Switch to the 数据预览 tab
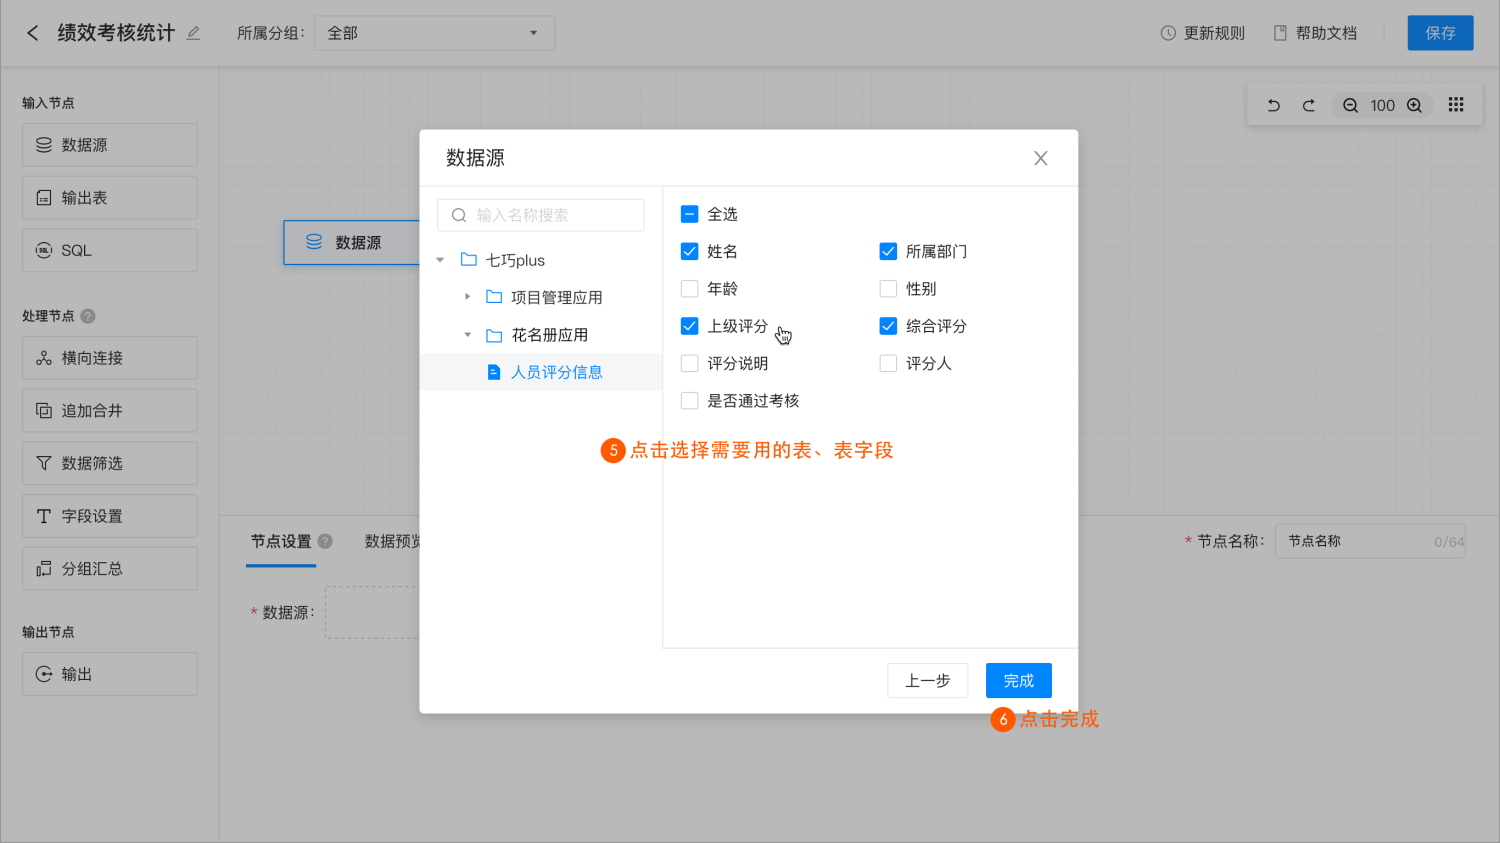The image size is (1500, 843). 393,541
